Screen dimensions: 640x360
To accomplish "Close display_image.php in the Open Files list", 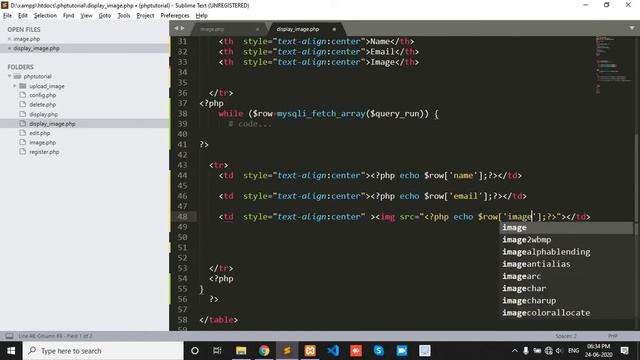I will [x=9, y=48].
